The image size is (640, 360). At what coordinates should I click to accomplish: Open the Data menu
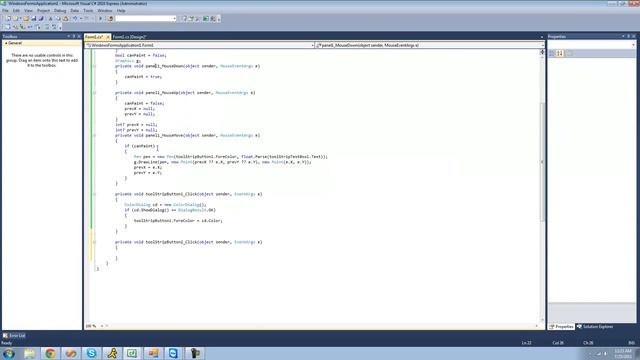coord(75,11)
